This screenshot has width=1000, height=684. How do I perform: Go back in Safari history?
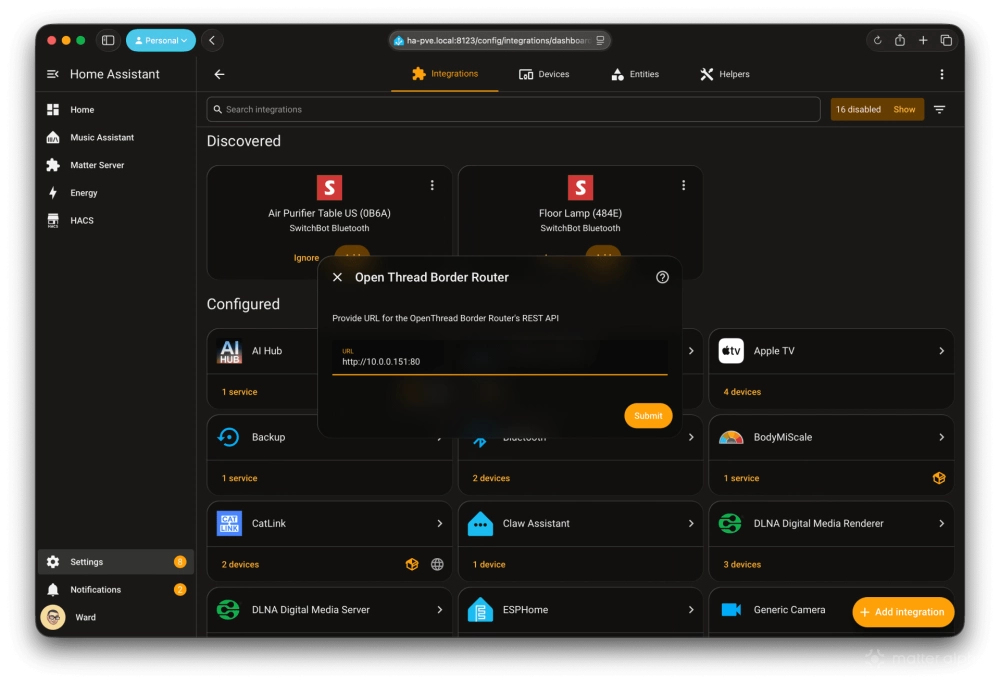(212, 40)
